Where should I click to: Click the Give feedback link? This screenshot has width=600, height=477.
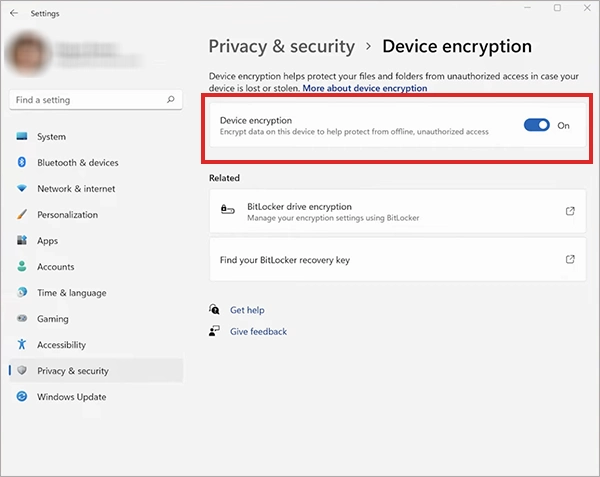tap(258, 331)
